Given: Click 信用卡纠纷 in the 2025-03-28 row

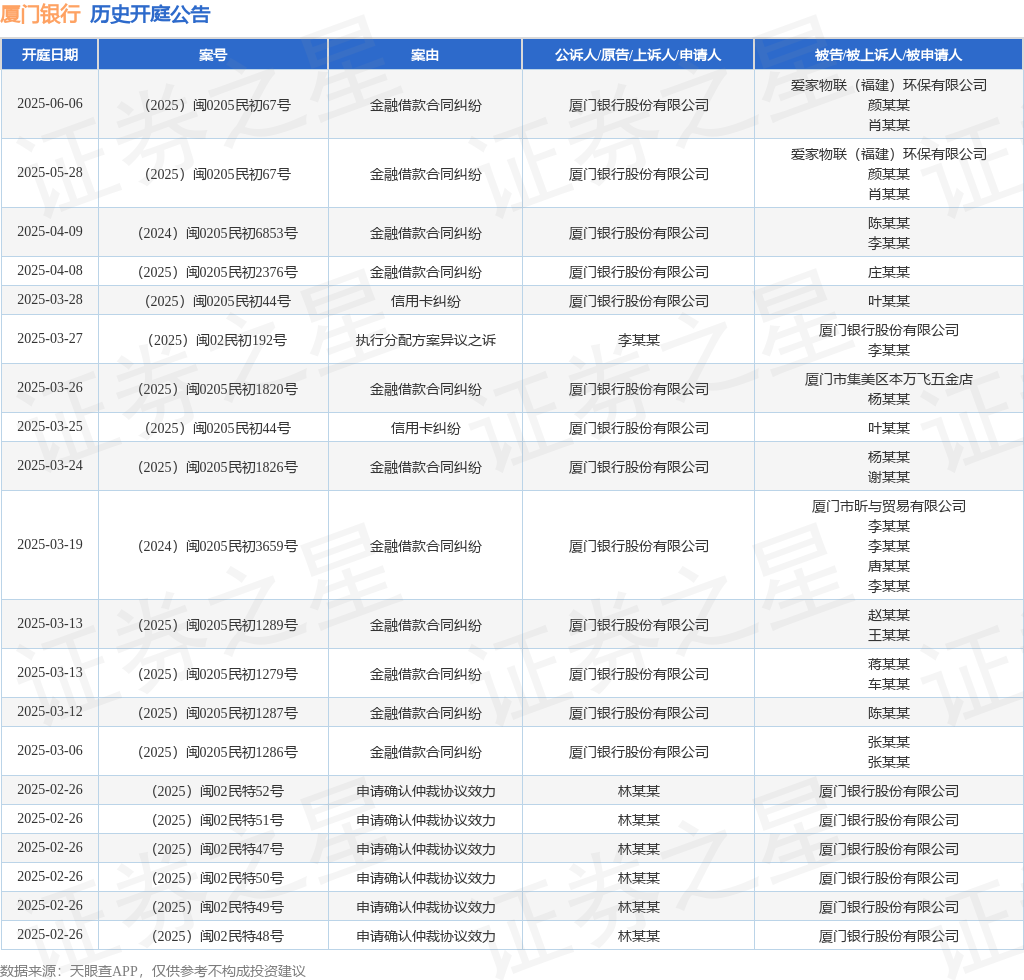Looking at the screenshot, I should click(425, 301).
